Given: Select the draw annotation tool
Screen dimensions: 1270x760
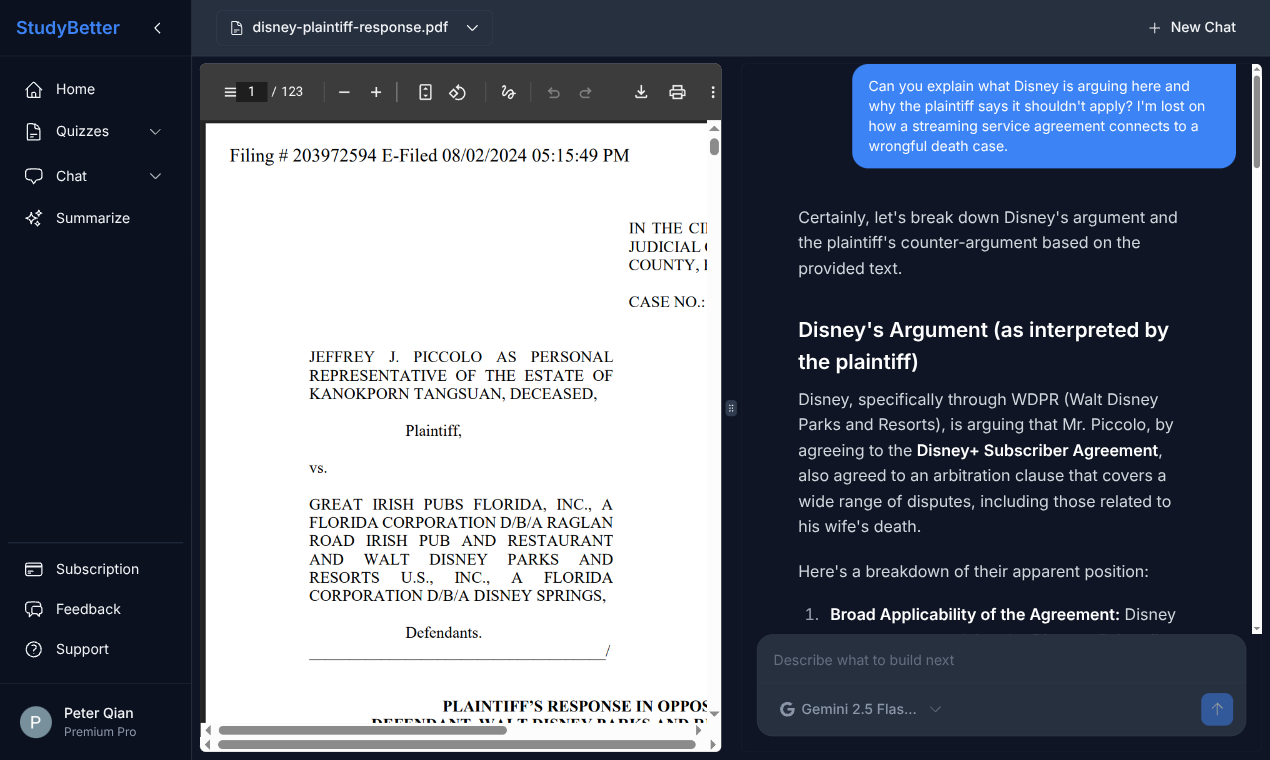Looking at the screenshot, I should coord(508,92).
